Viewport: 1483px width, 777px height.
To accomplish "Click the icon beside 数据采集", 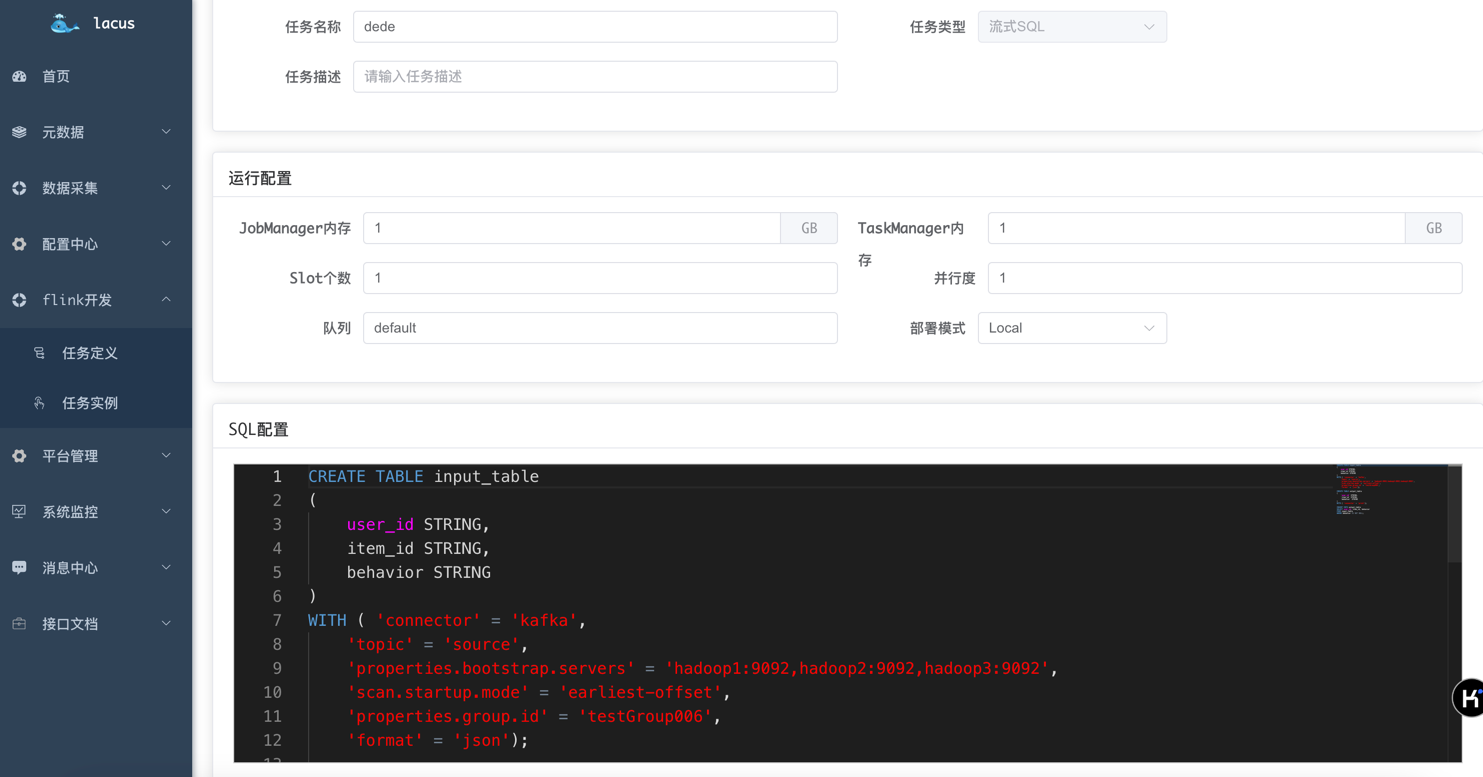I will (20, 188).
